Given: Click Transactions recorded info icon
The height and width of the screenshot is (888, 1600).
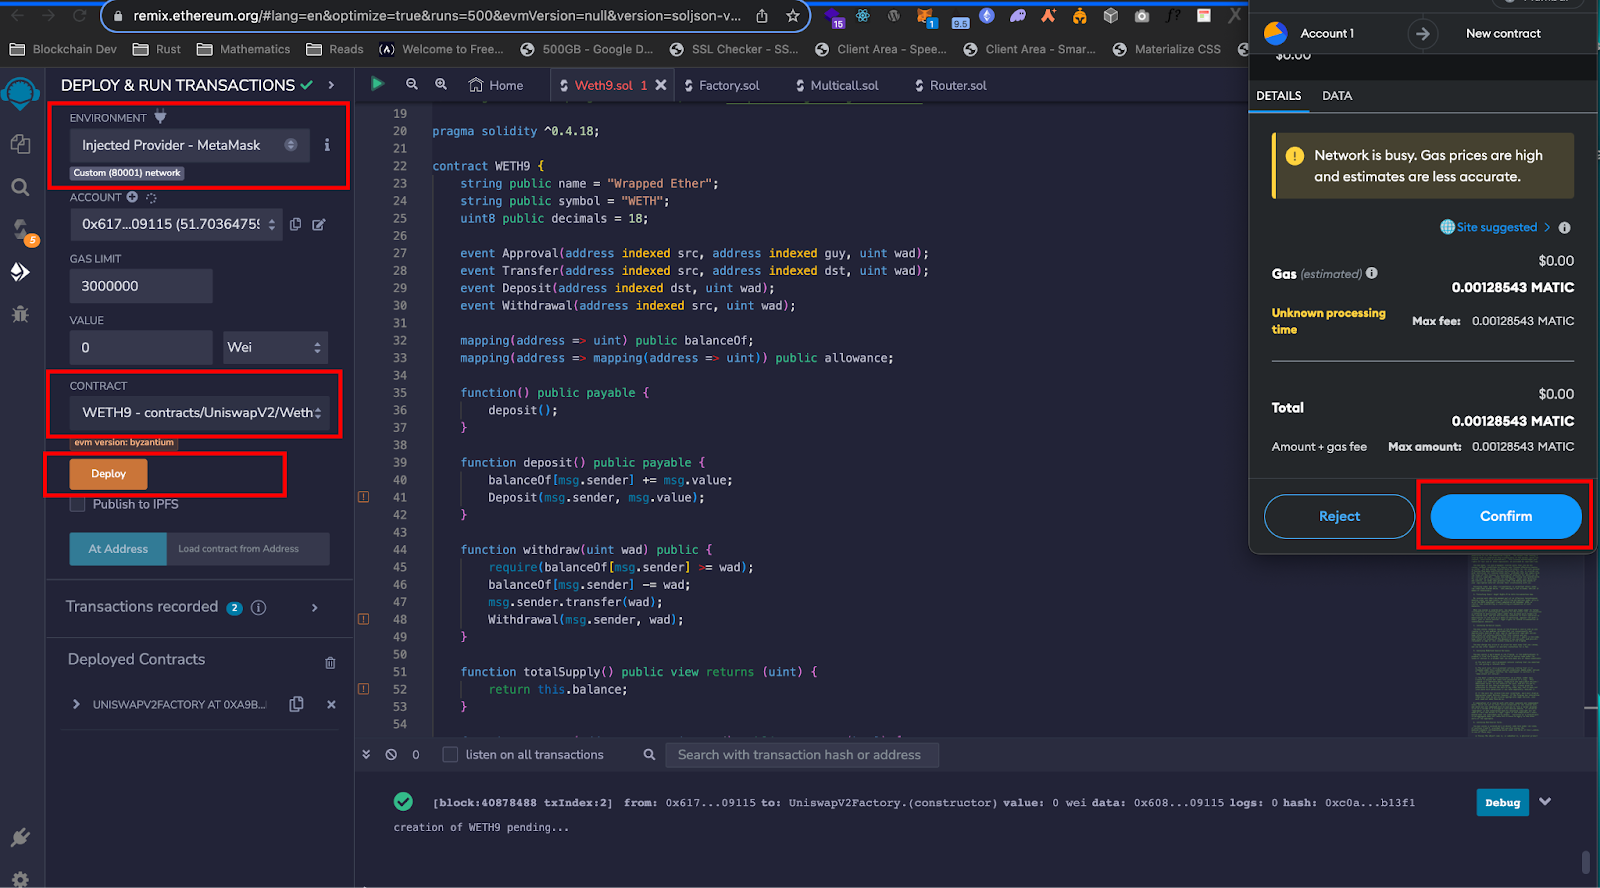Looking at the screenshot, I should pos(259,607).
